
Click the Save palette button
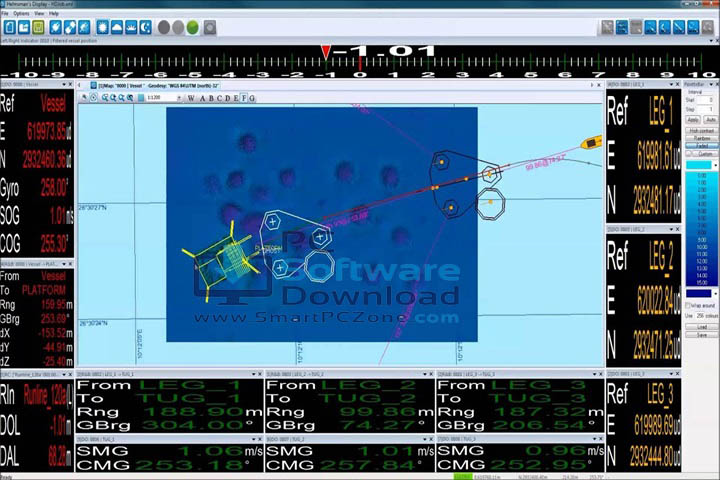pos(702,335)
